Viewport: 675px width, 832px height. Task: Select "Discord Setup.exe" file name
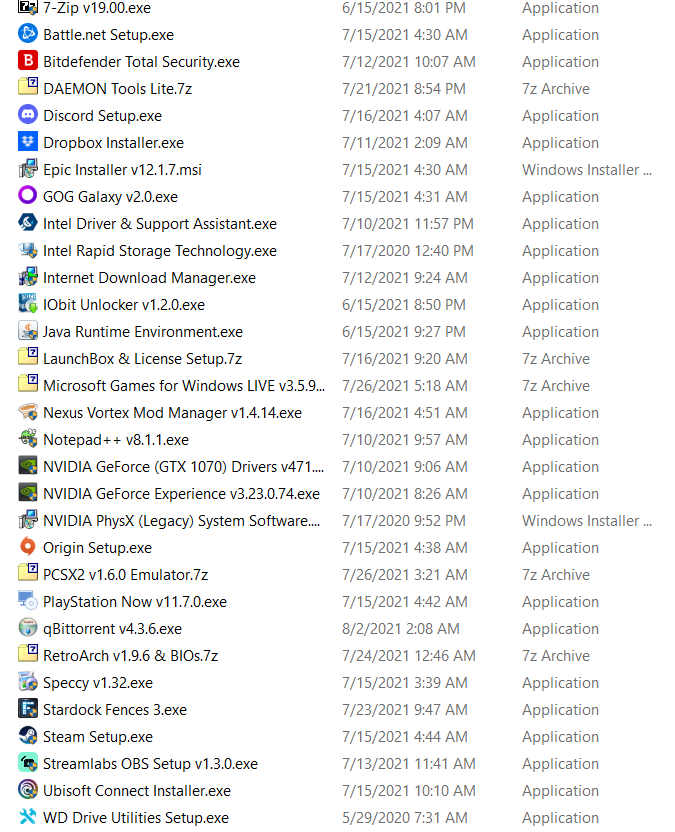point(102,116)
